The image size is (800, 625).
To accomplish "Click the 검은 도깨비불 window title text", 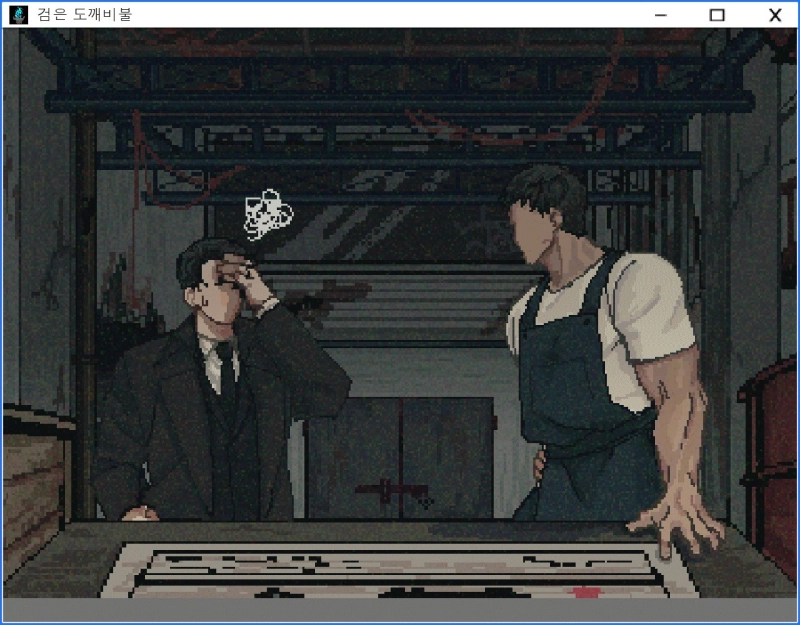I will 84,15.
